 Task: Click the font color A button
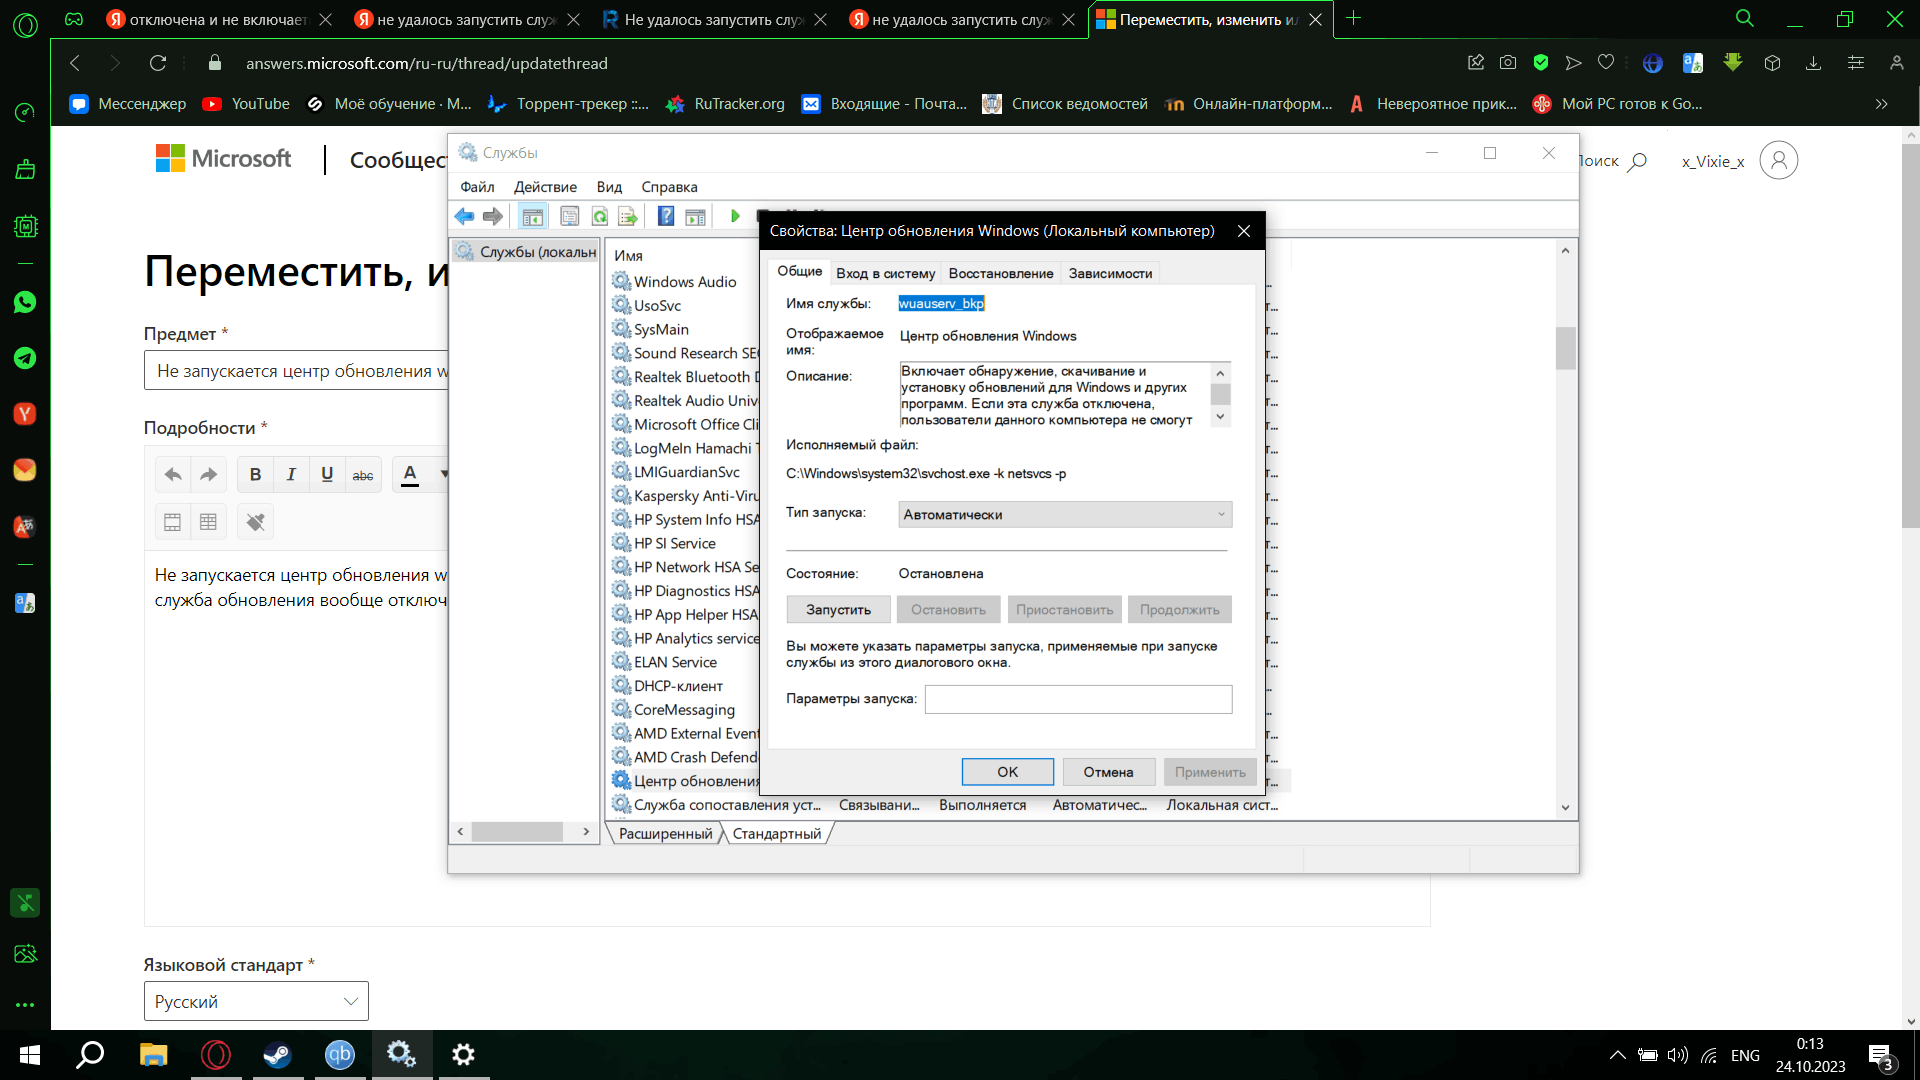(x=410, y=475)
